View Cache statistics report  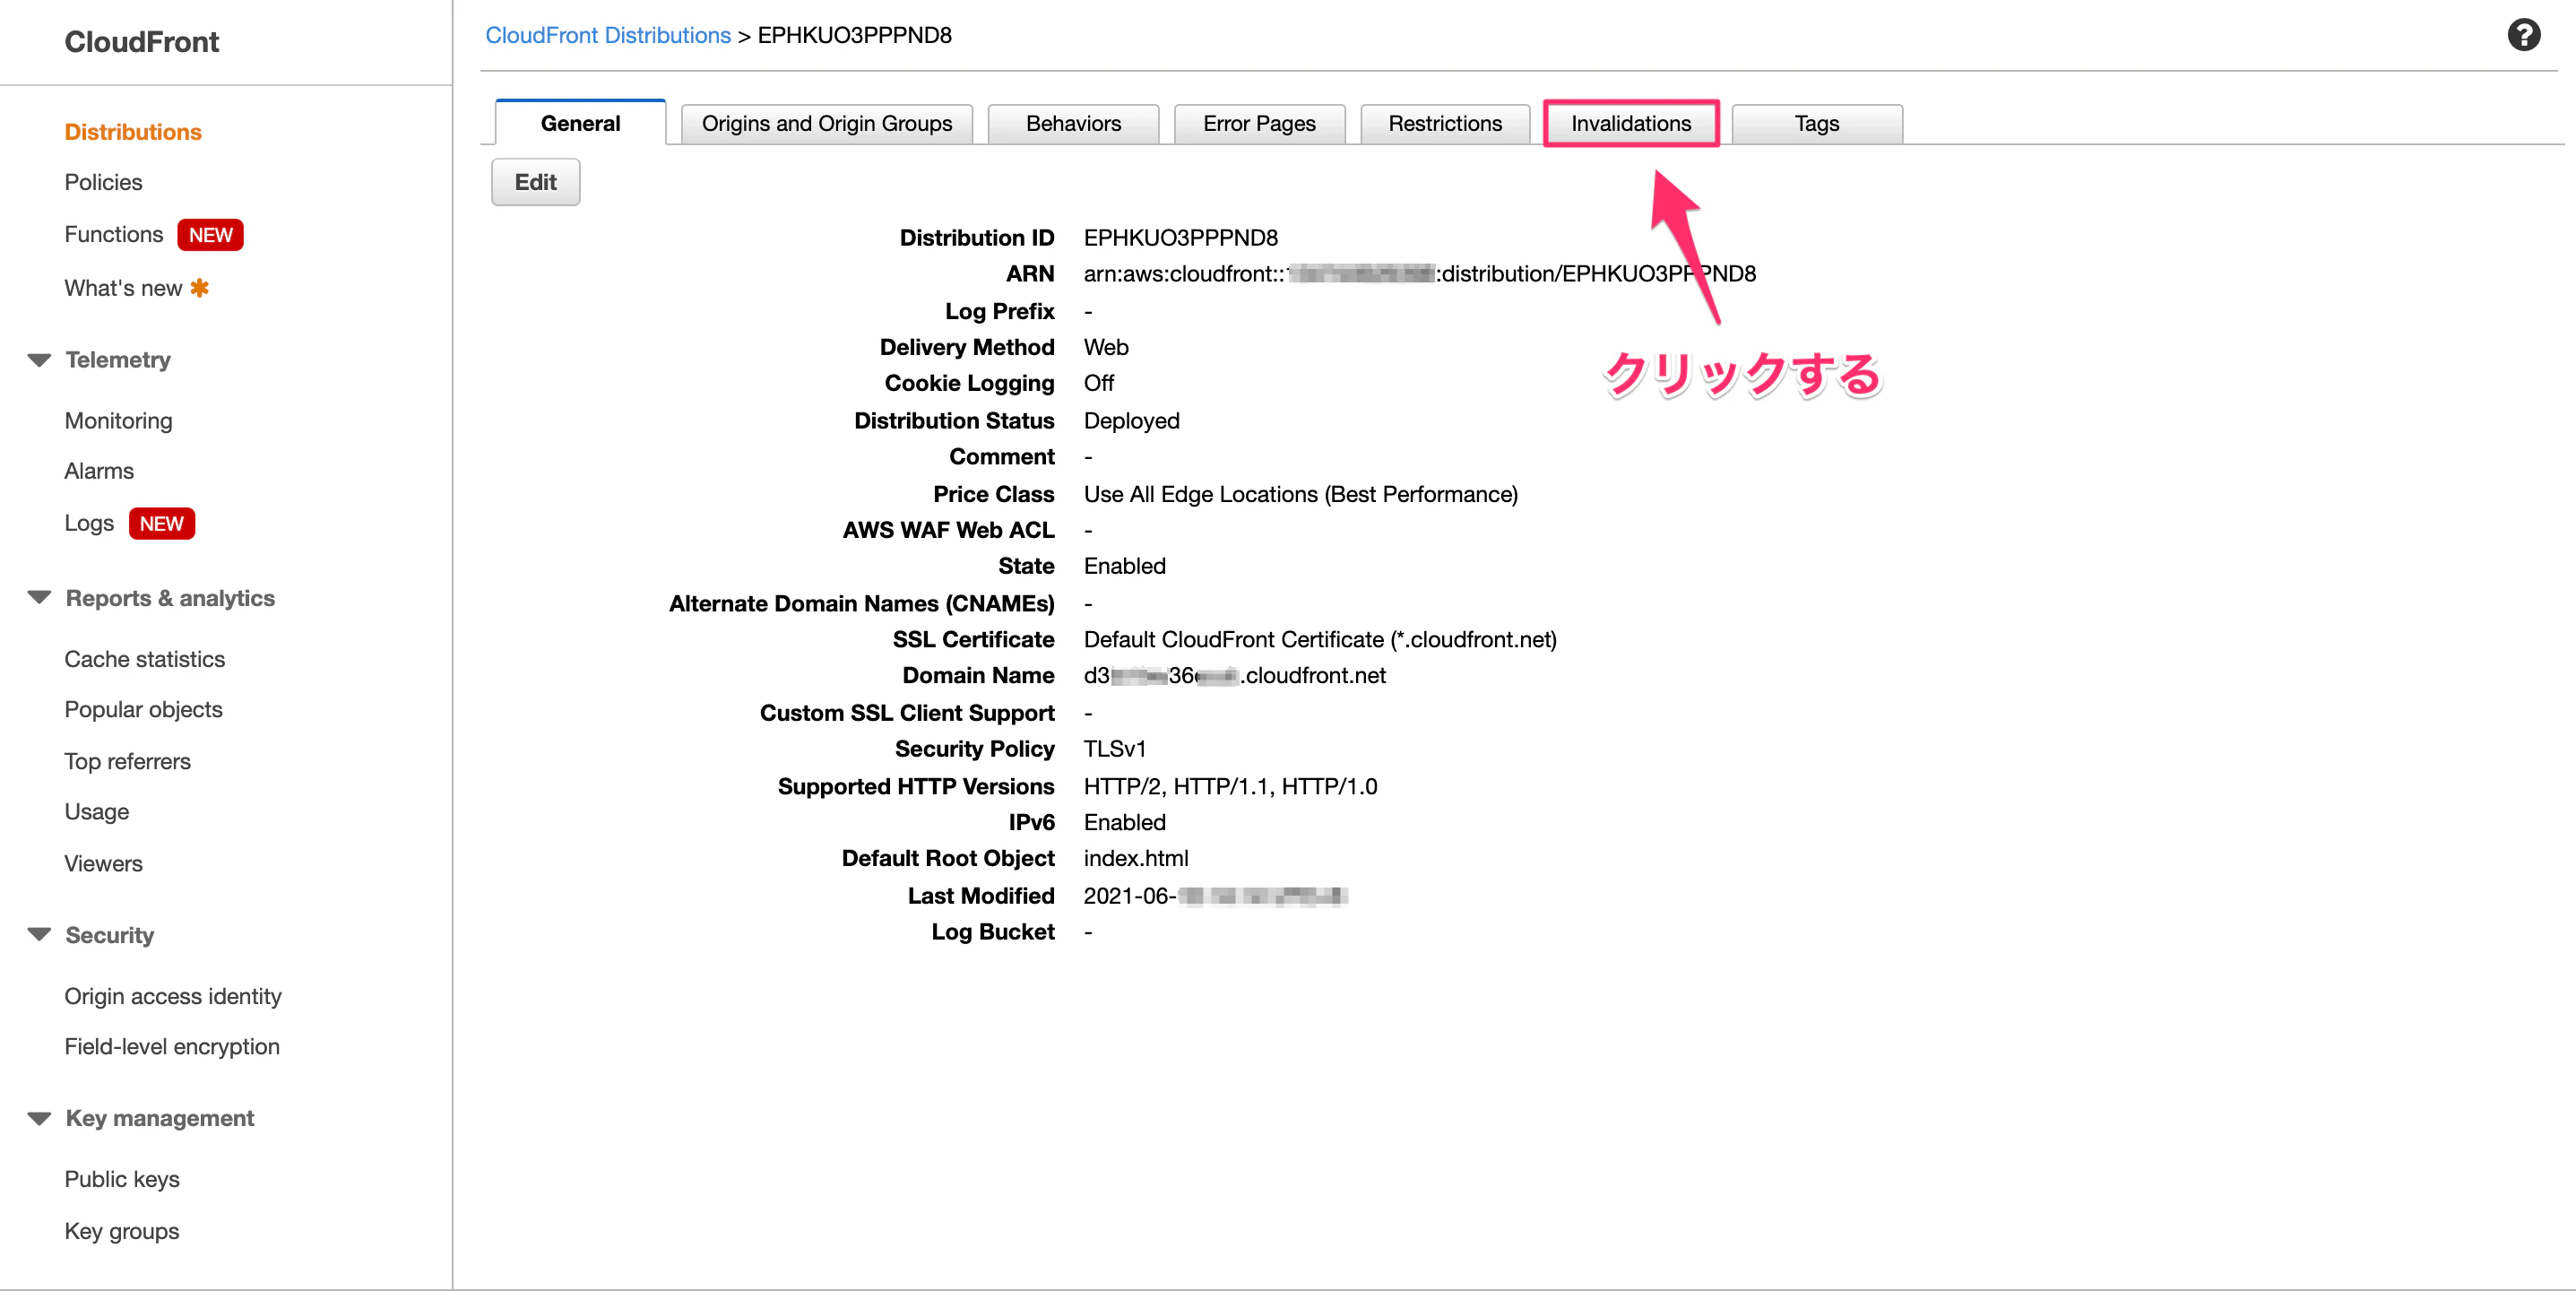tap(145, 659)
